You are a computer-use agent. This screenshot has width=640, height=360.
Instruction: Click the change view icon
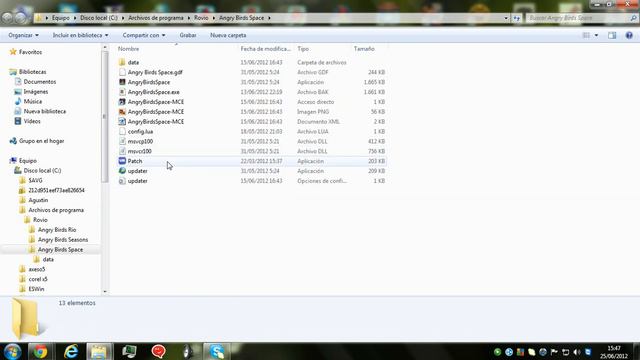(586, 36)
